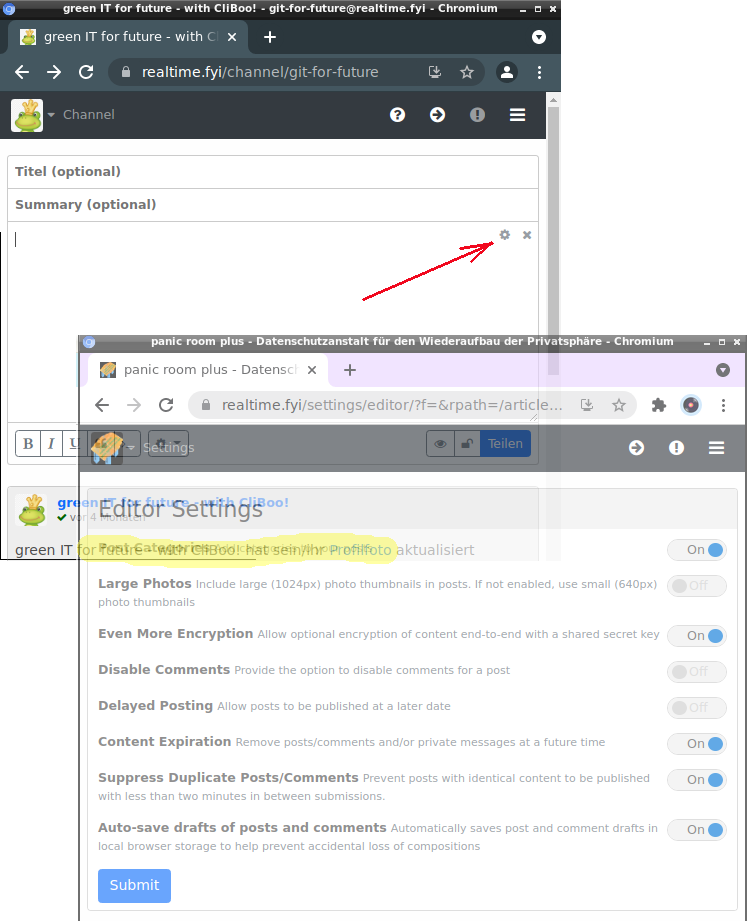Click the editor settings gear icon
This screenshot has width=753, height=921.
(505, 235)
